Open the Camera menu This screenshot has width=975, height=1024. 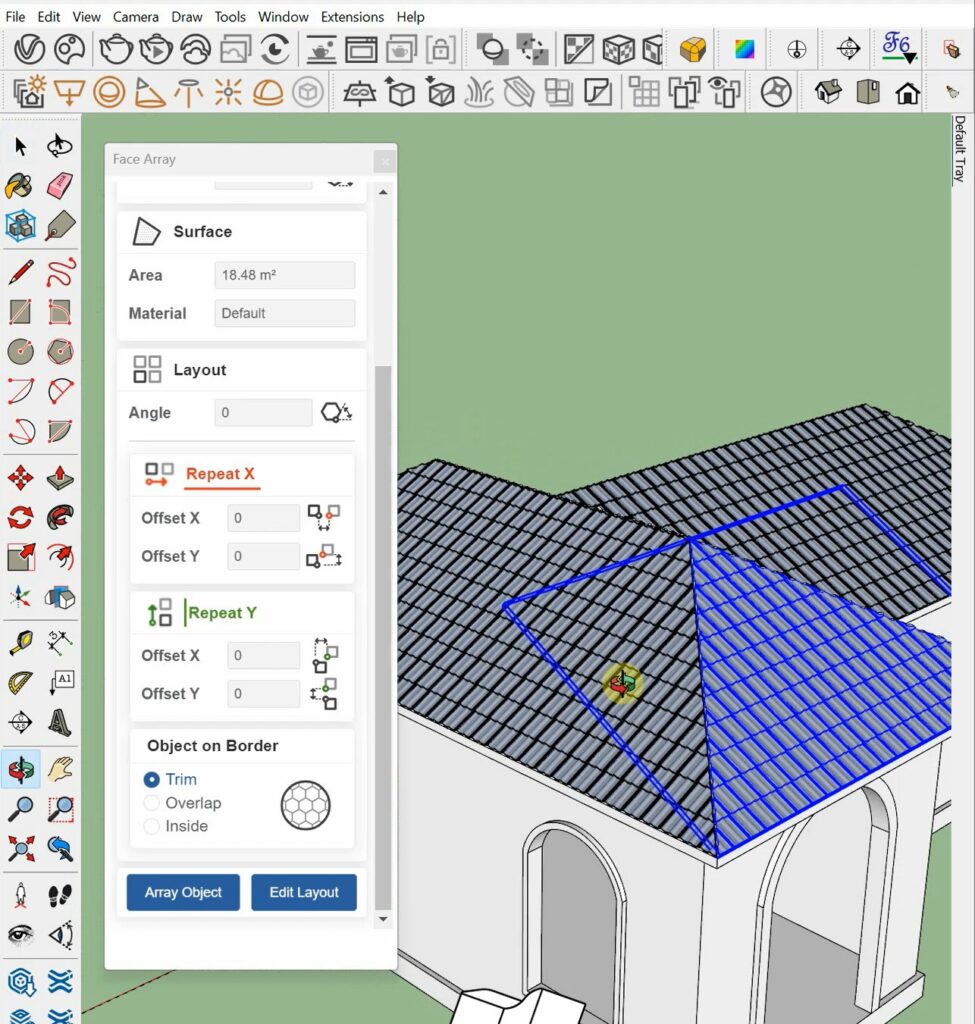click(135, 17)
